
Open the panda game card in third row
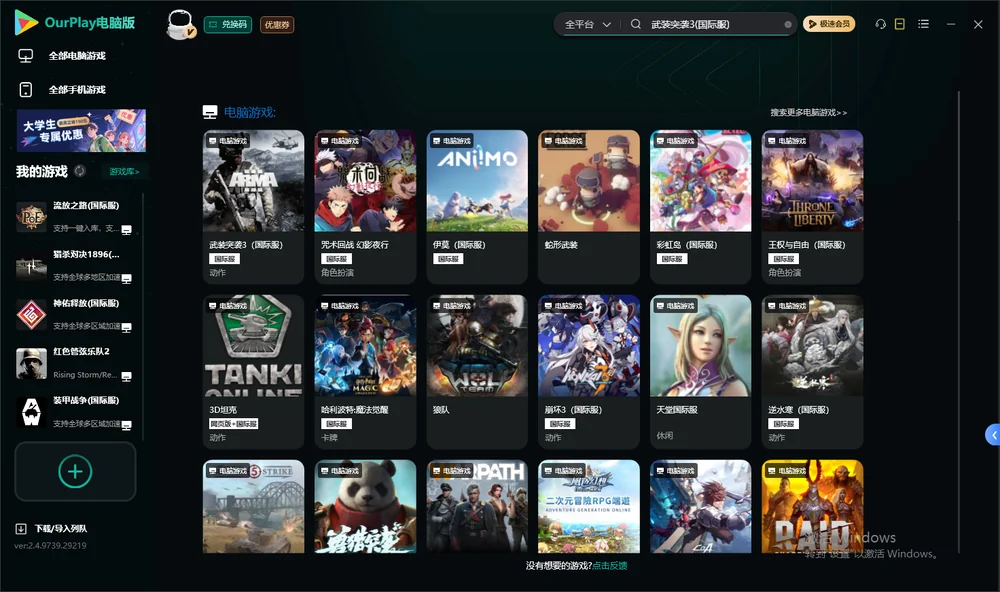click(365, 507)
